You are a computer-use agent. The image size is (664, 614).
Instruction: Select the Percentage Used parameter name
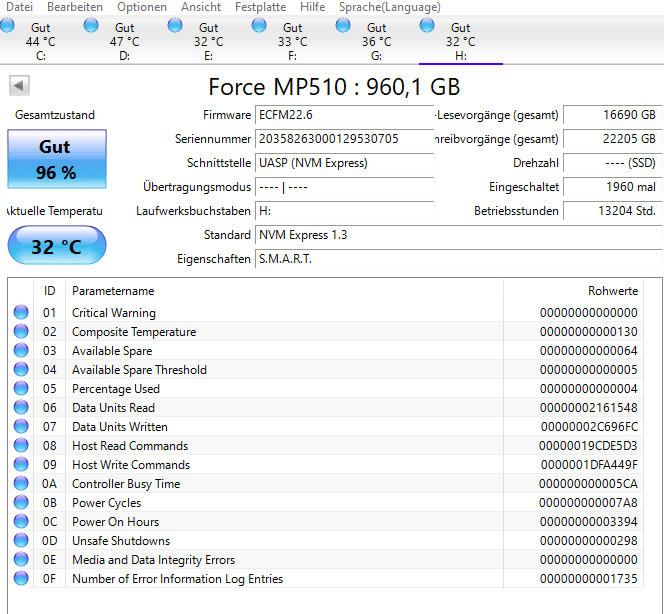(116, 389)
